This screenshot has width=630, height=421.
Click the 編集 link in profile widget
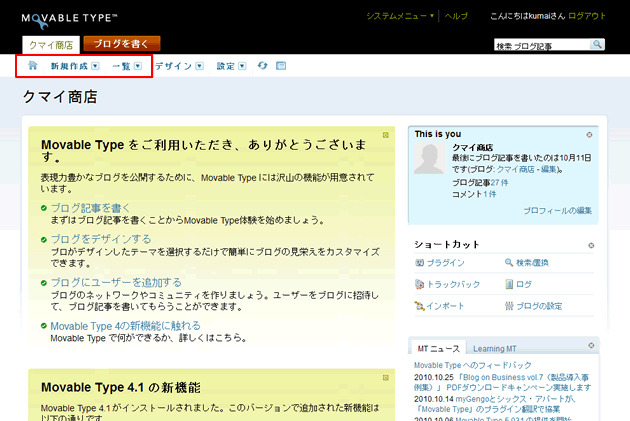(x=549, y=170)
